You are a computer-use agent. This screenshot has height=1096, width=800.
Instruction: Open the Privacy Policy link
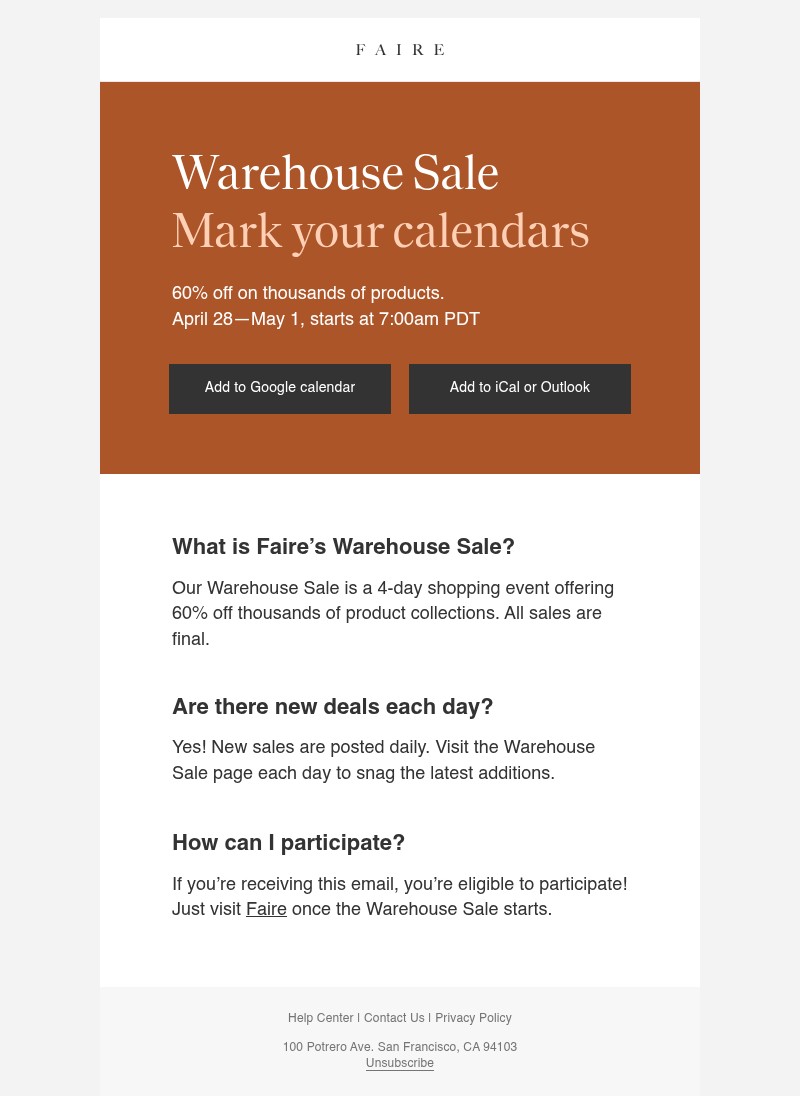[473, 1018]
